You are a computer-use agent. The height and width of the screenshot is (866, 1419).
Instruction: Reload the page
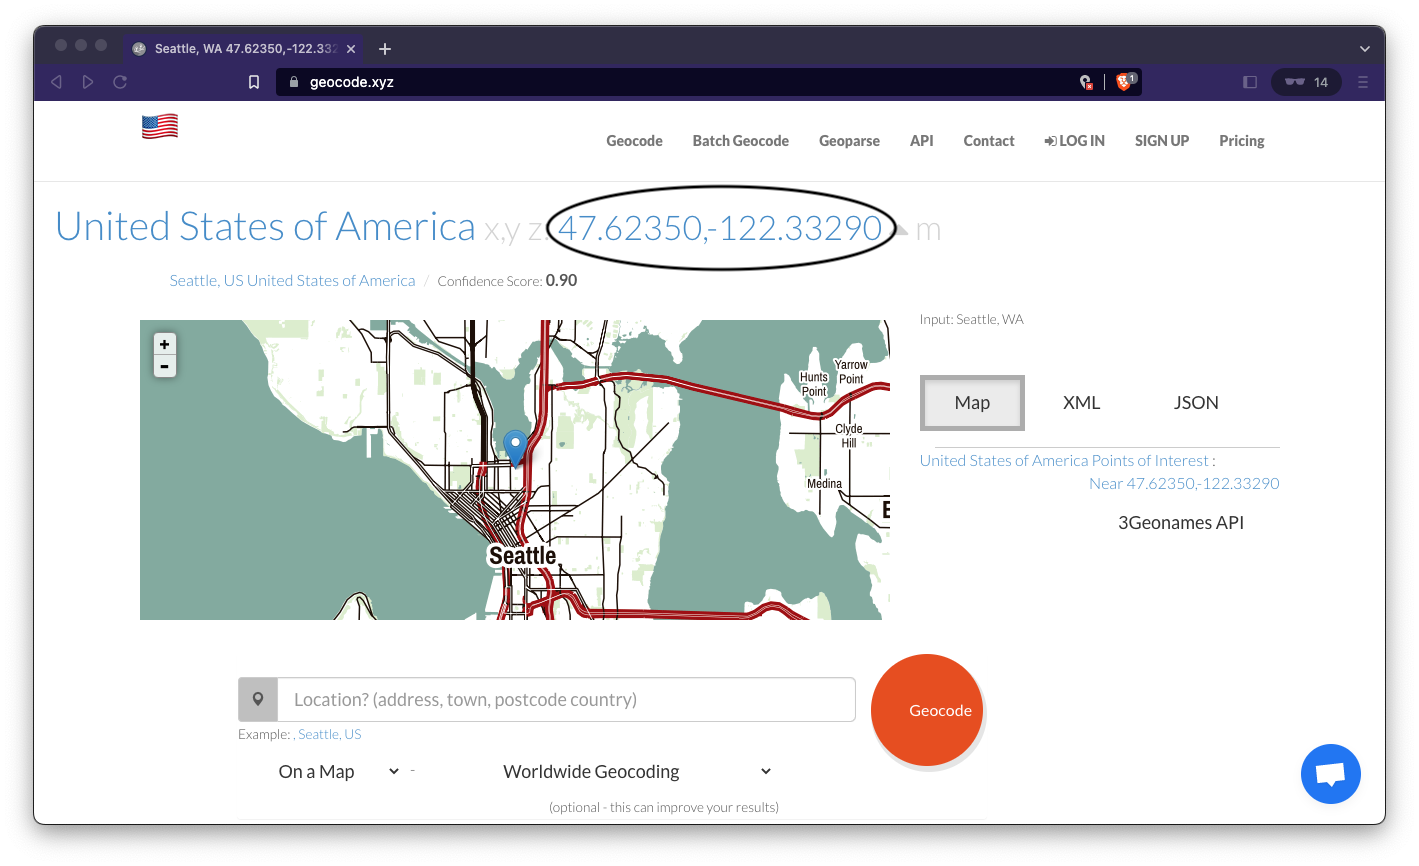120,82
